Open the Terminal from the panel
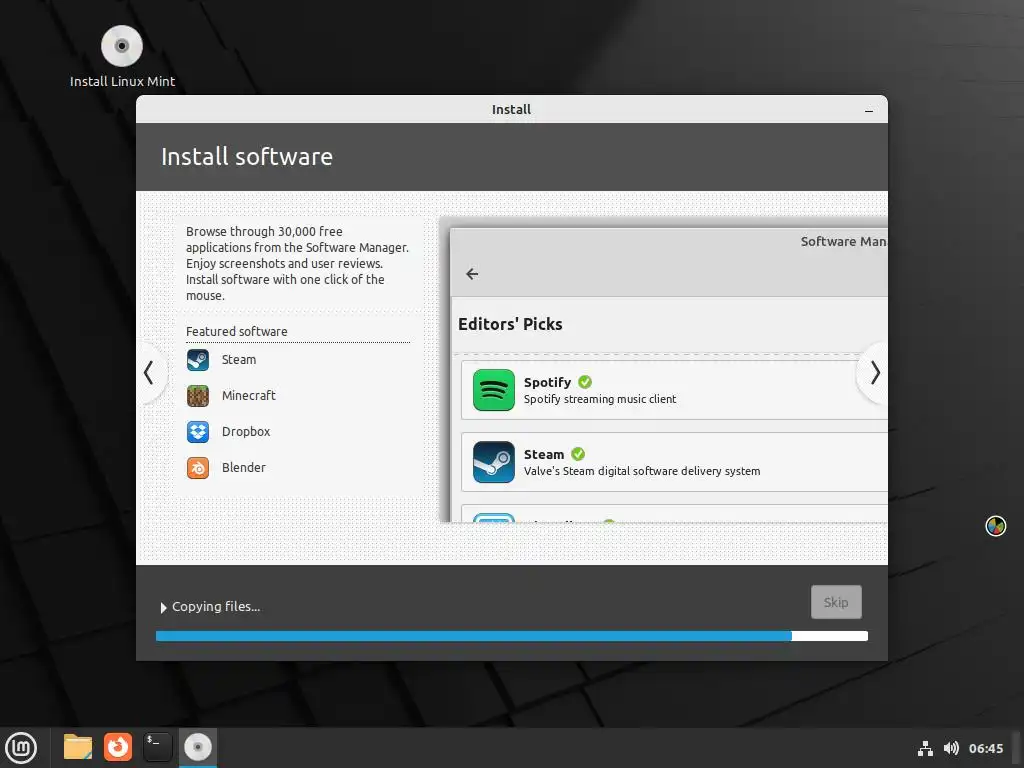 pyautogui.click(x=157, y=747)
